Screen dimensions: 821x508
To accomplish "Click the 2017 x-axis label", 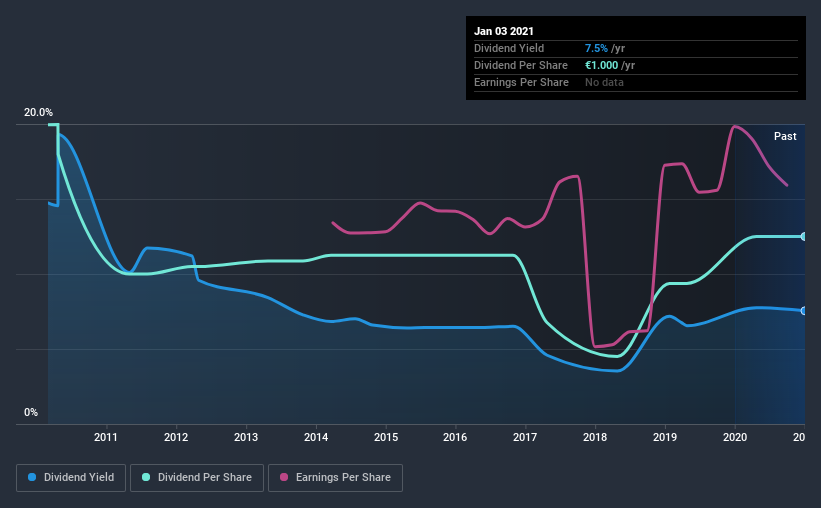I will pyautogui.click(x=525, y=437).
